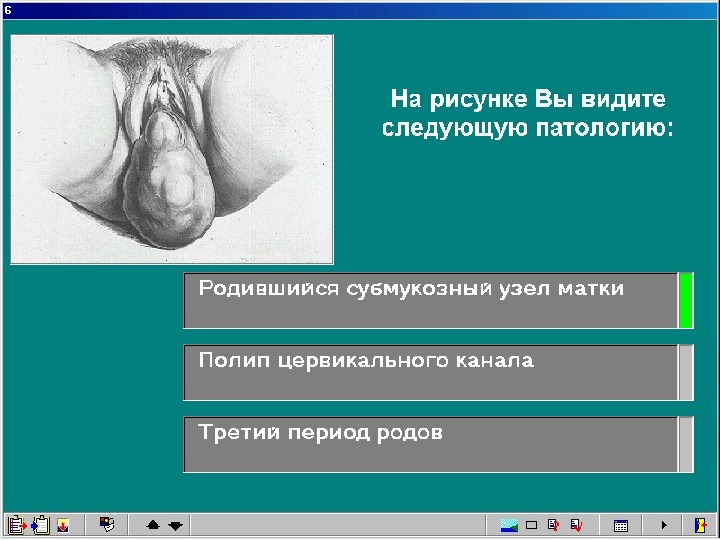Click the landscape picture icon in toolbar
Viewport: 720px width, 540px height.
509,525
